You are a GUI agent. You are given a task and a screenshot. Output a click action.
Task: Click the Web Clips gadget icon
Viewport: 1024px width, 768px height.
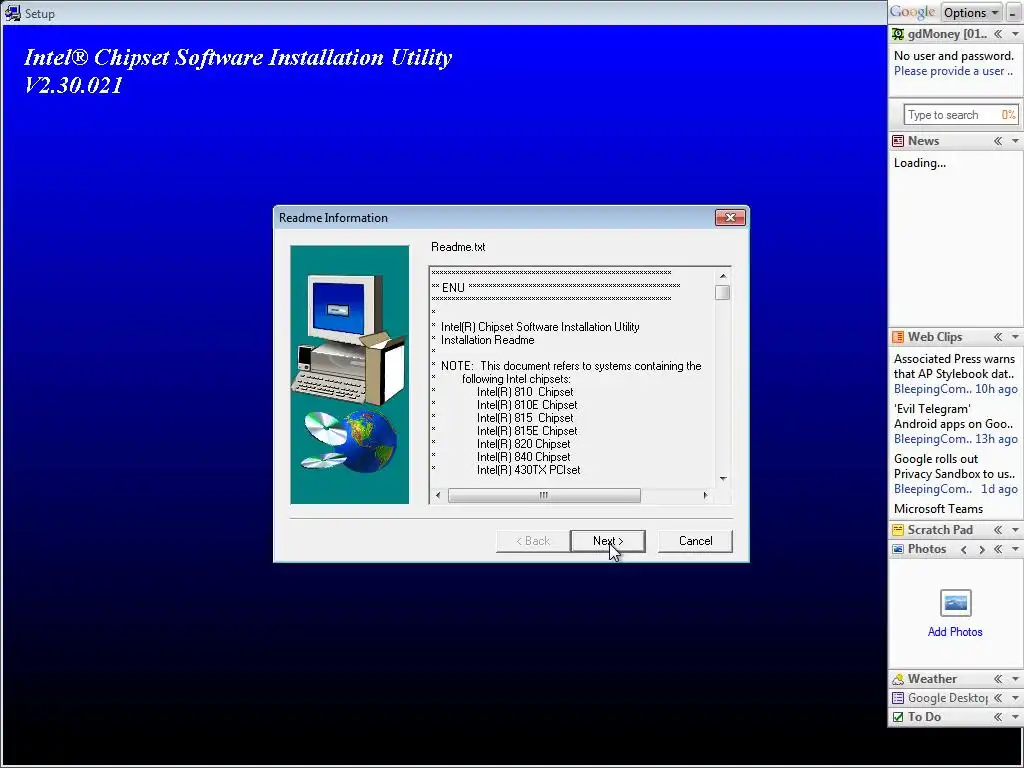pyautogui.click(x=898, y=337)
